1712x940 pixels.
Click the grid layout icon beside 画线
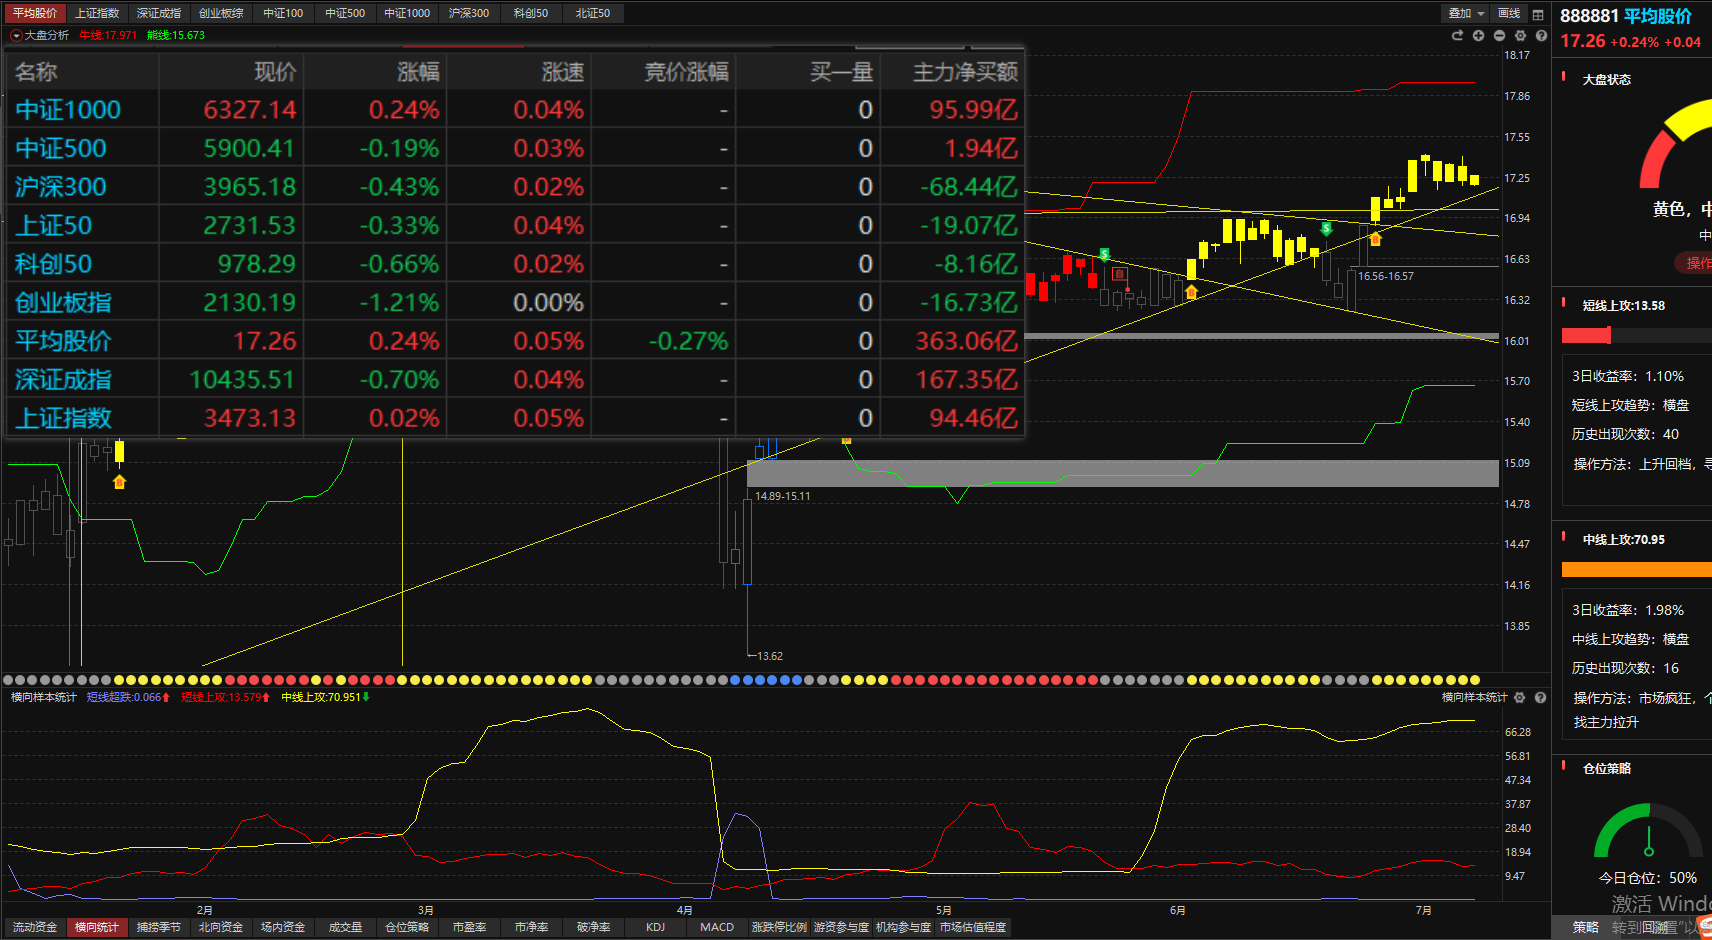tap(1538, 14)
